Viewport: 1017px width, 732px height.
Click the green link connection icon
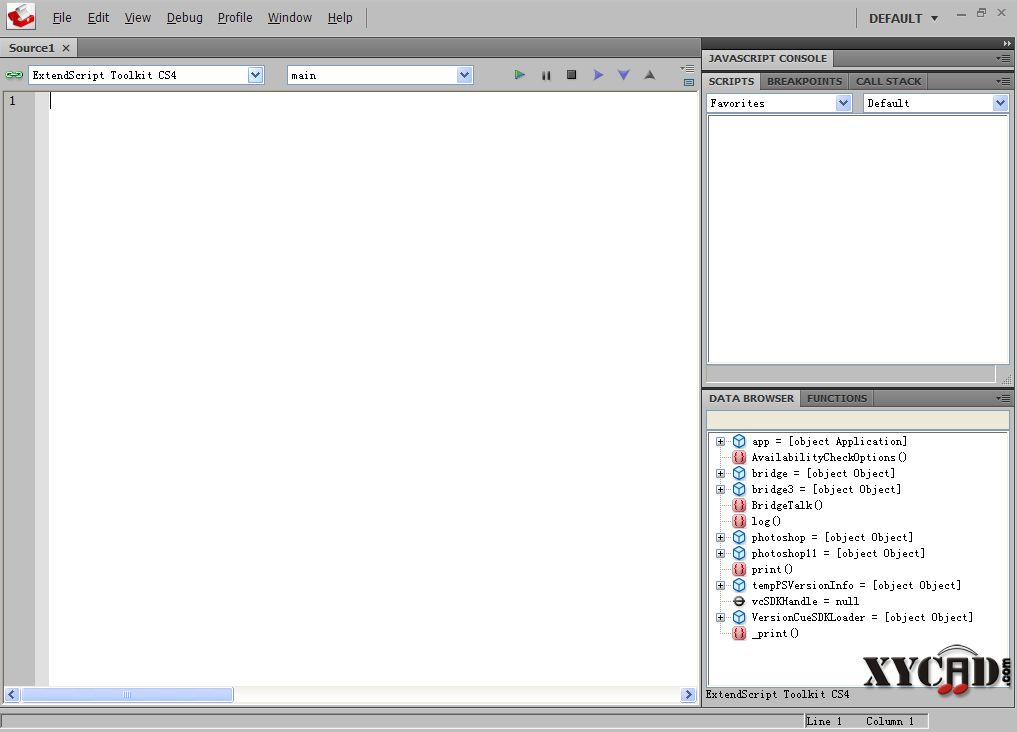pyautogui.click(x=14, y=75)
